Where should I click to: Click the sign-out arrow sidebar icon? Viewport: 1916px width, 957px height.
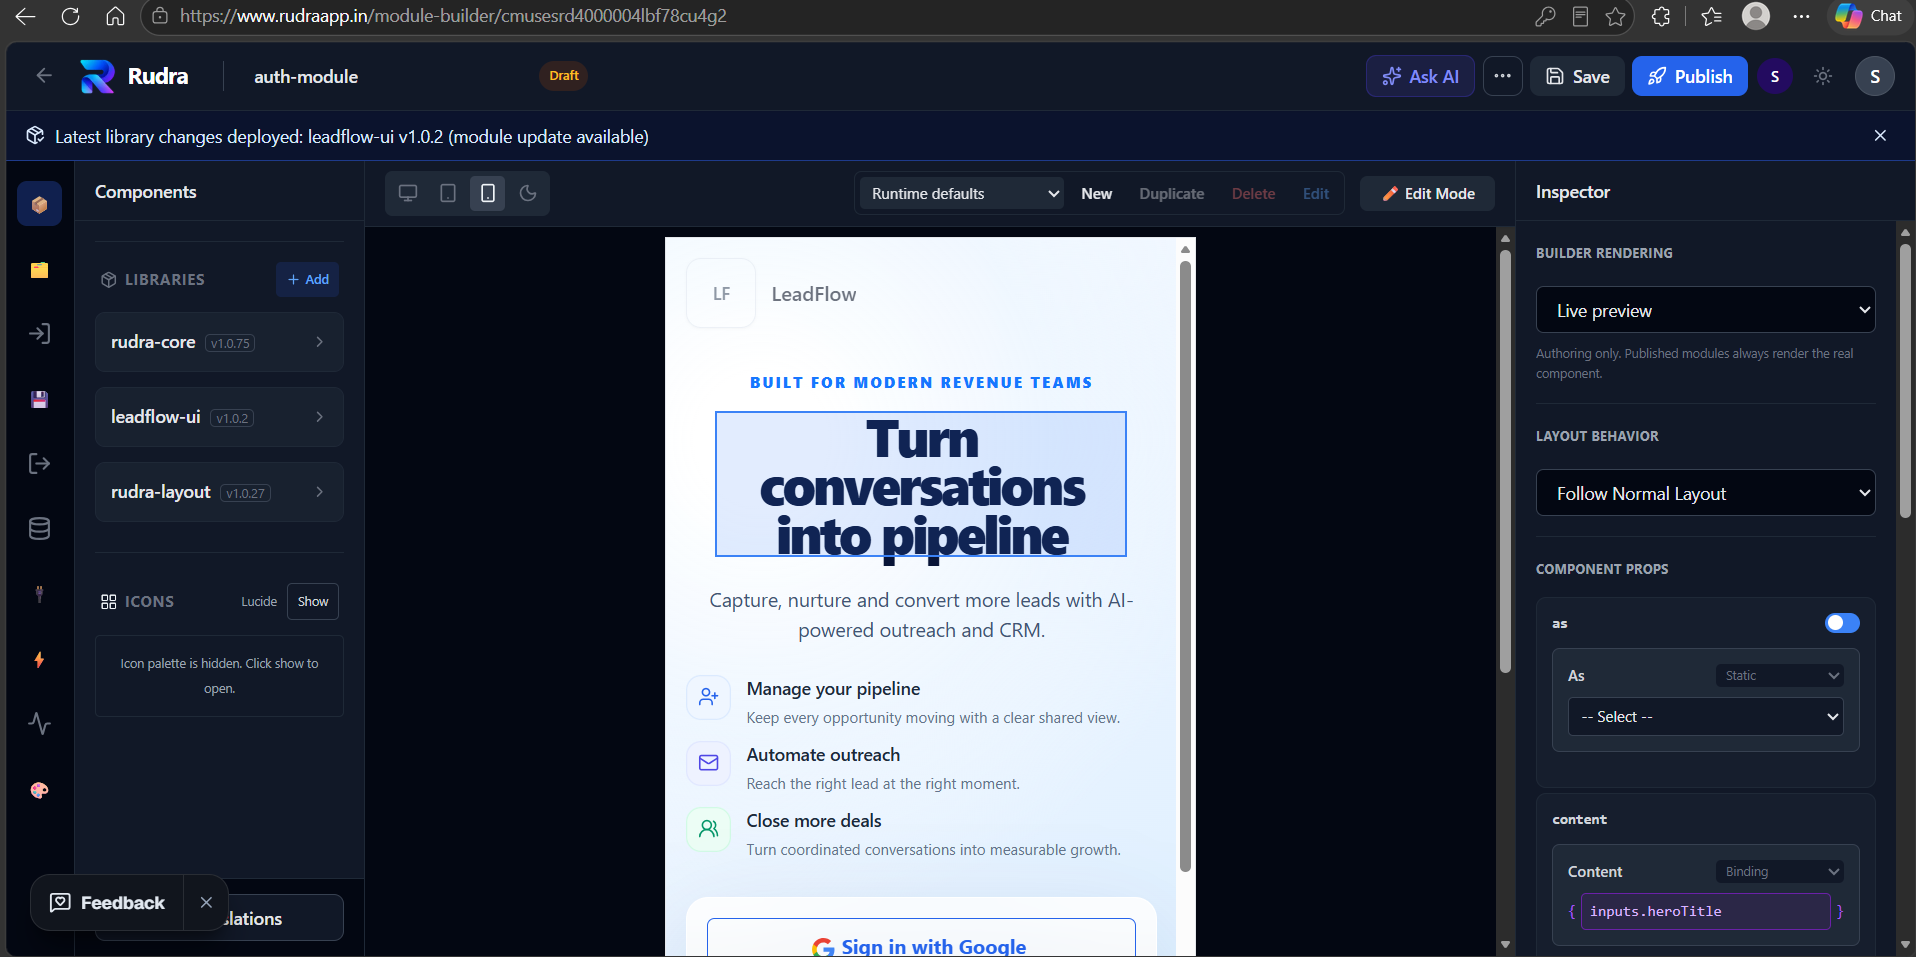pyautogui.click(x=39, y=463)
